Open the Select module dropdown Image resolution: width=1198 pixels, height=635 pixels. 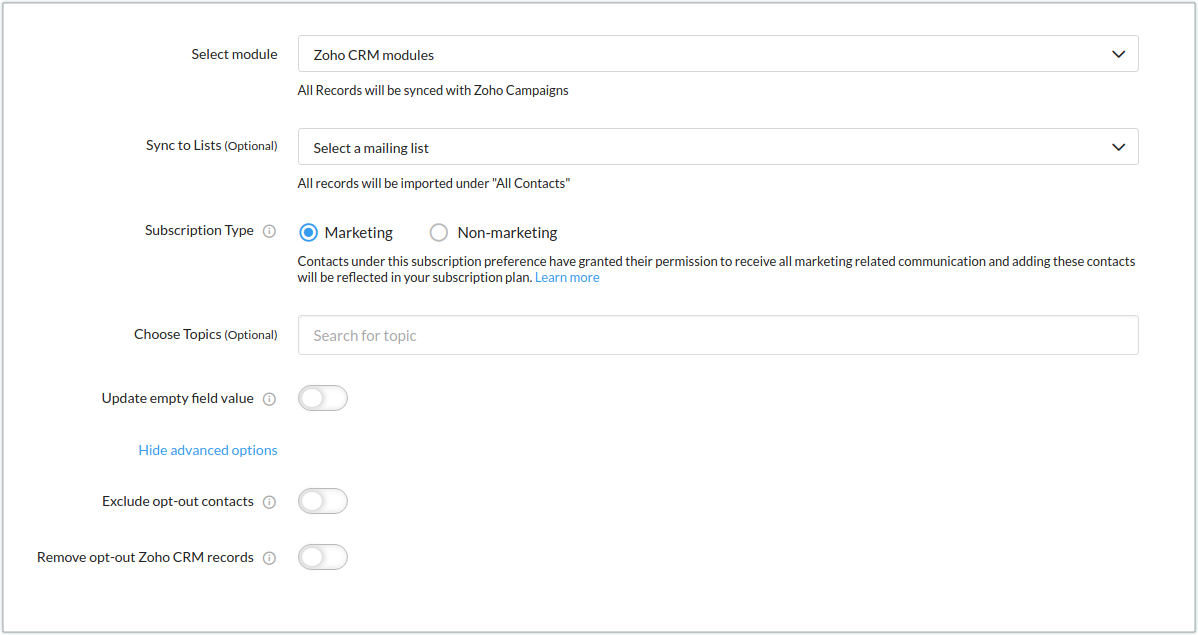(717, 54)
